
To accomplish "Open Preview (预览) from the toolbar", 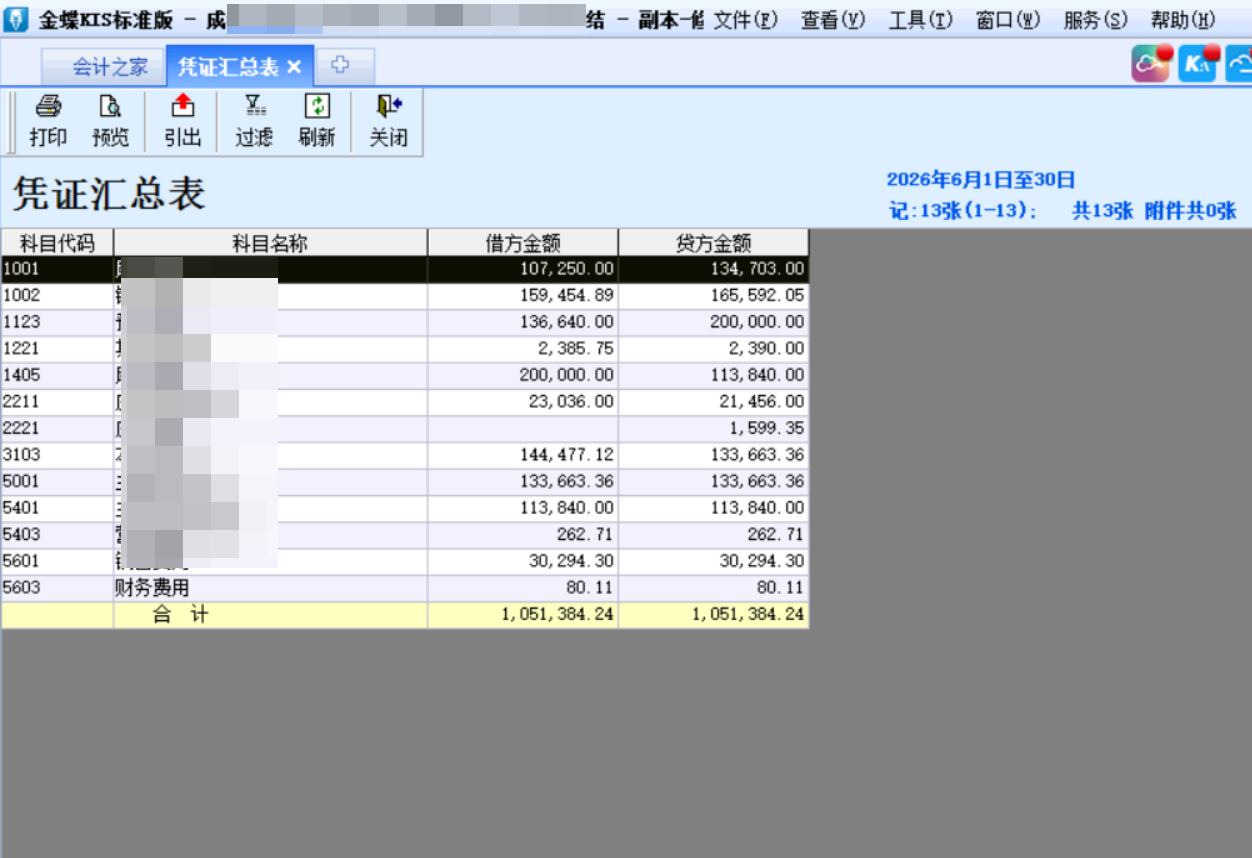I will pos(110,121).
